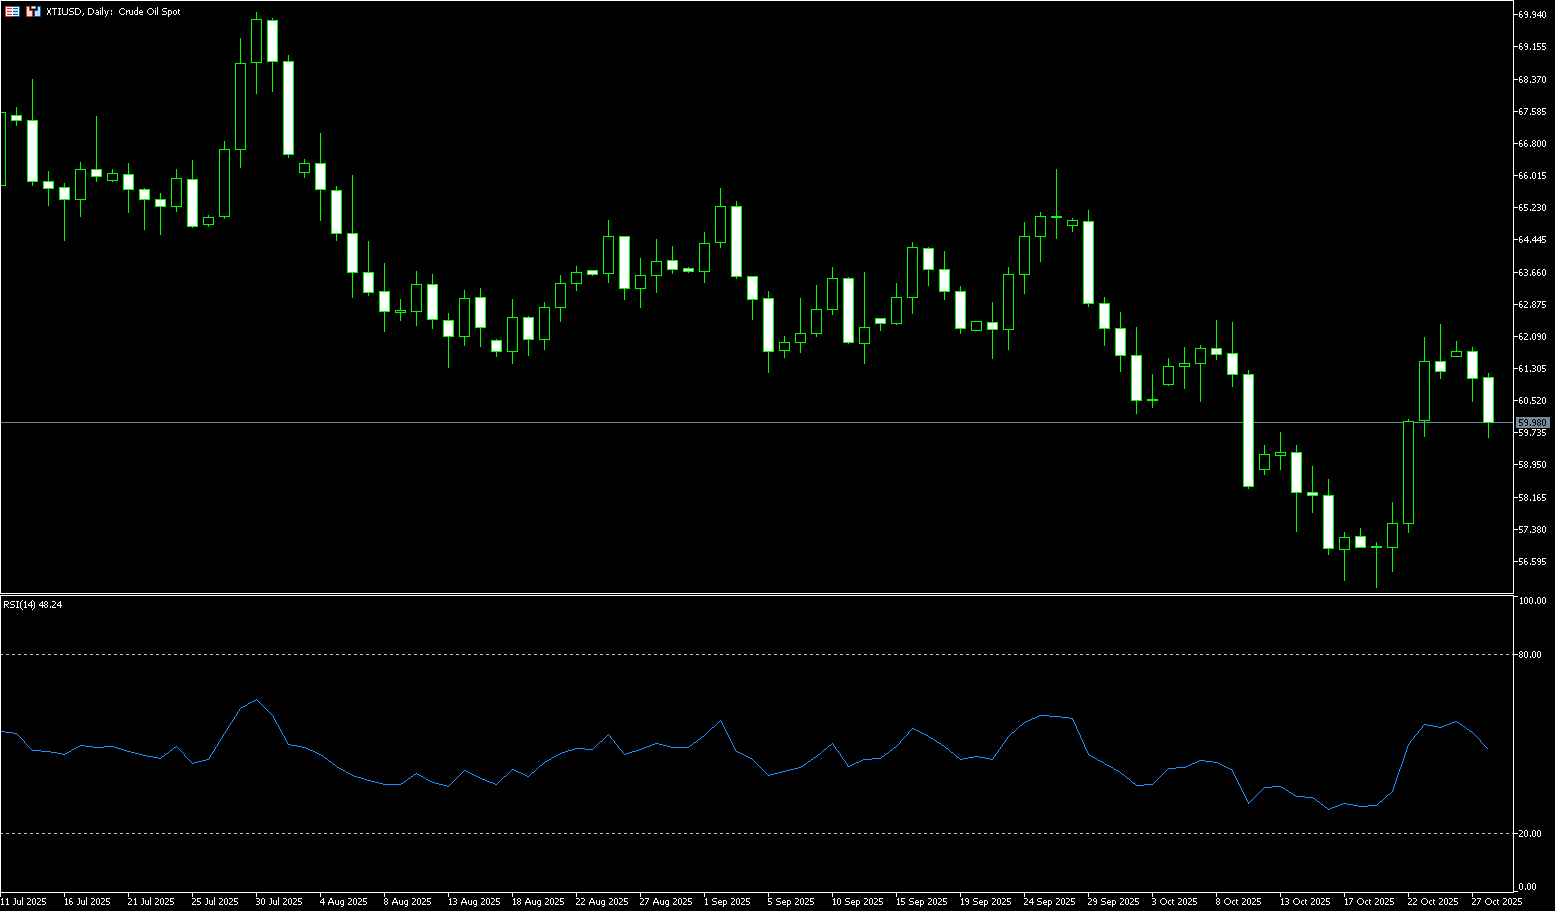
Task: Select the last white candlestick on the chart
Action: pyautogui.click(x=1488, y=400)
